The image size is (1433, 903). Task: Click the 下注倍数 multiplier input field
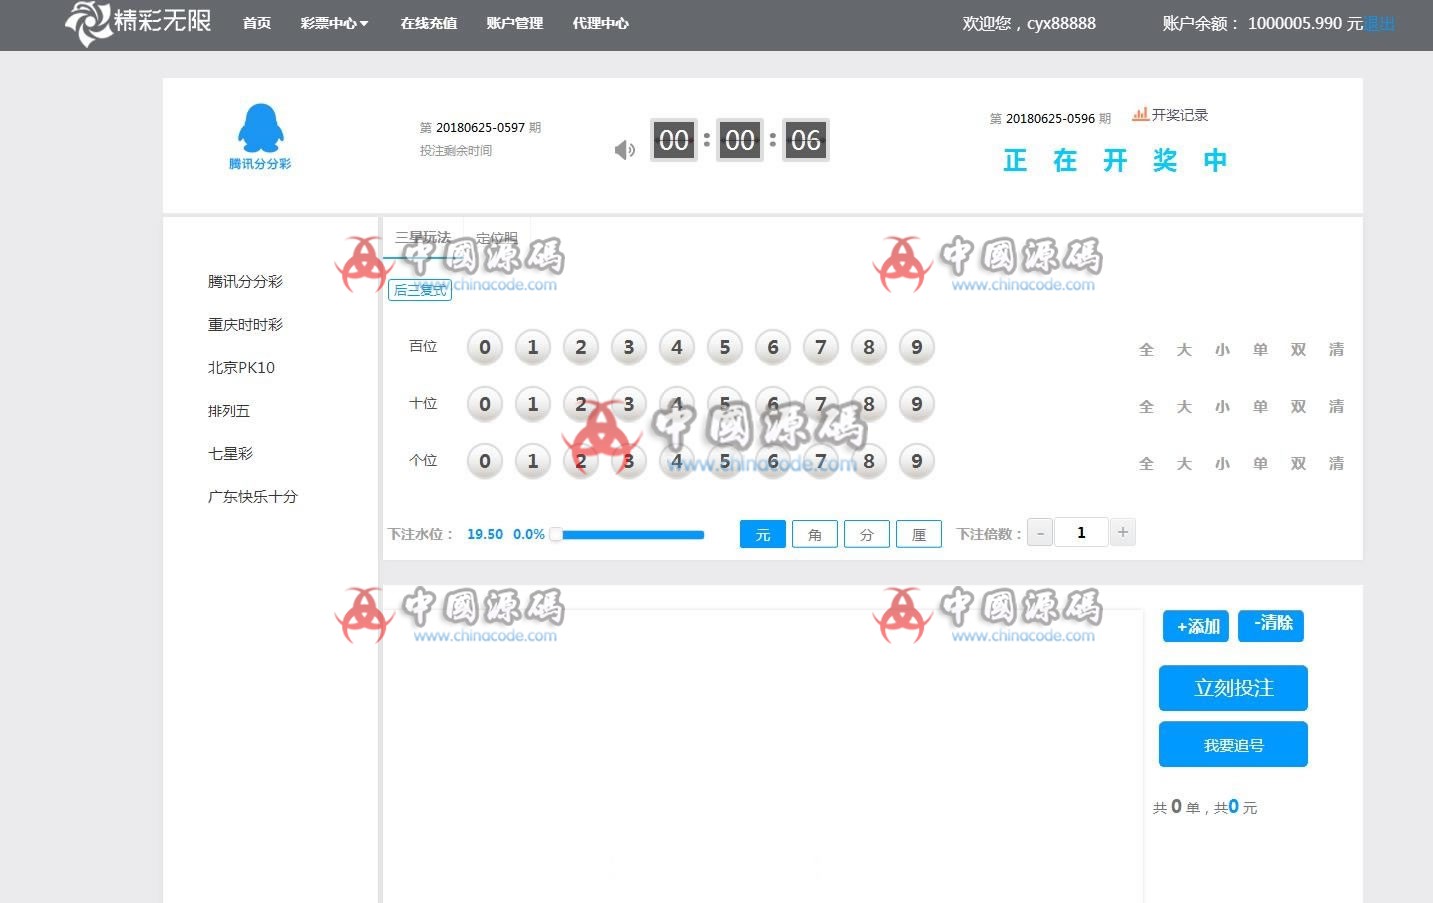tap(1081, 533)
